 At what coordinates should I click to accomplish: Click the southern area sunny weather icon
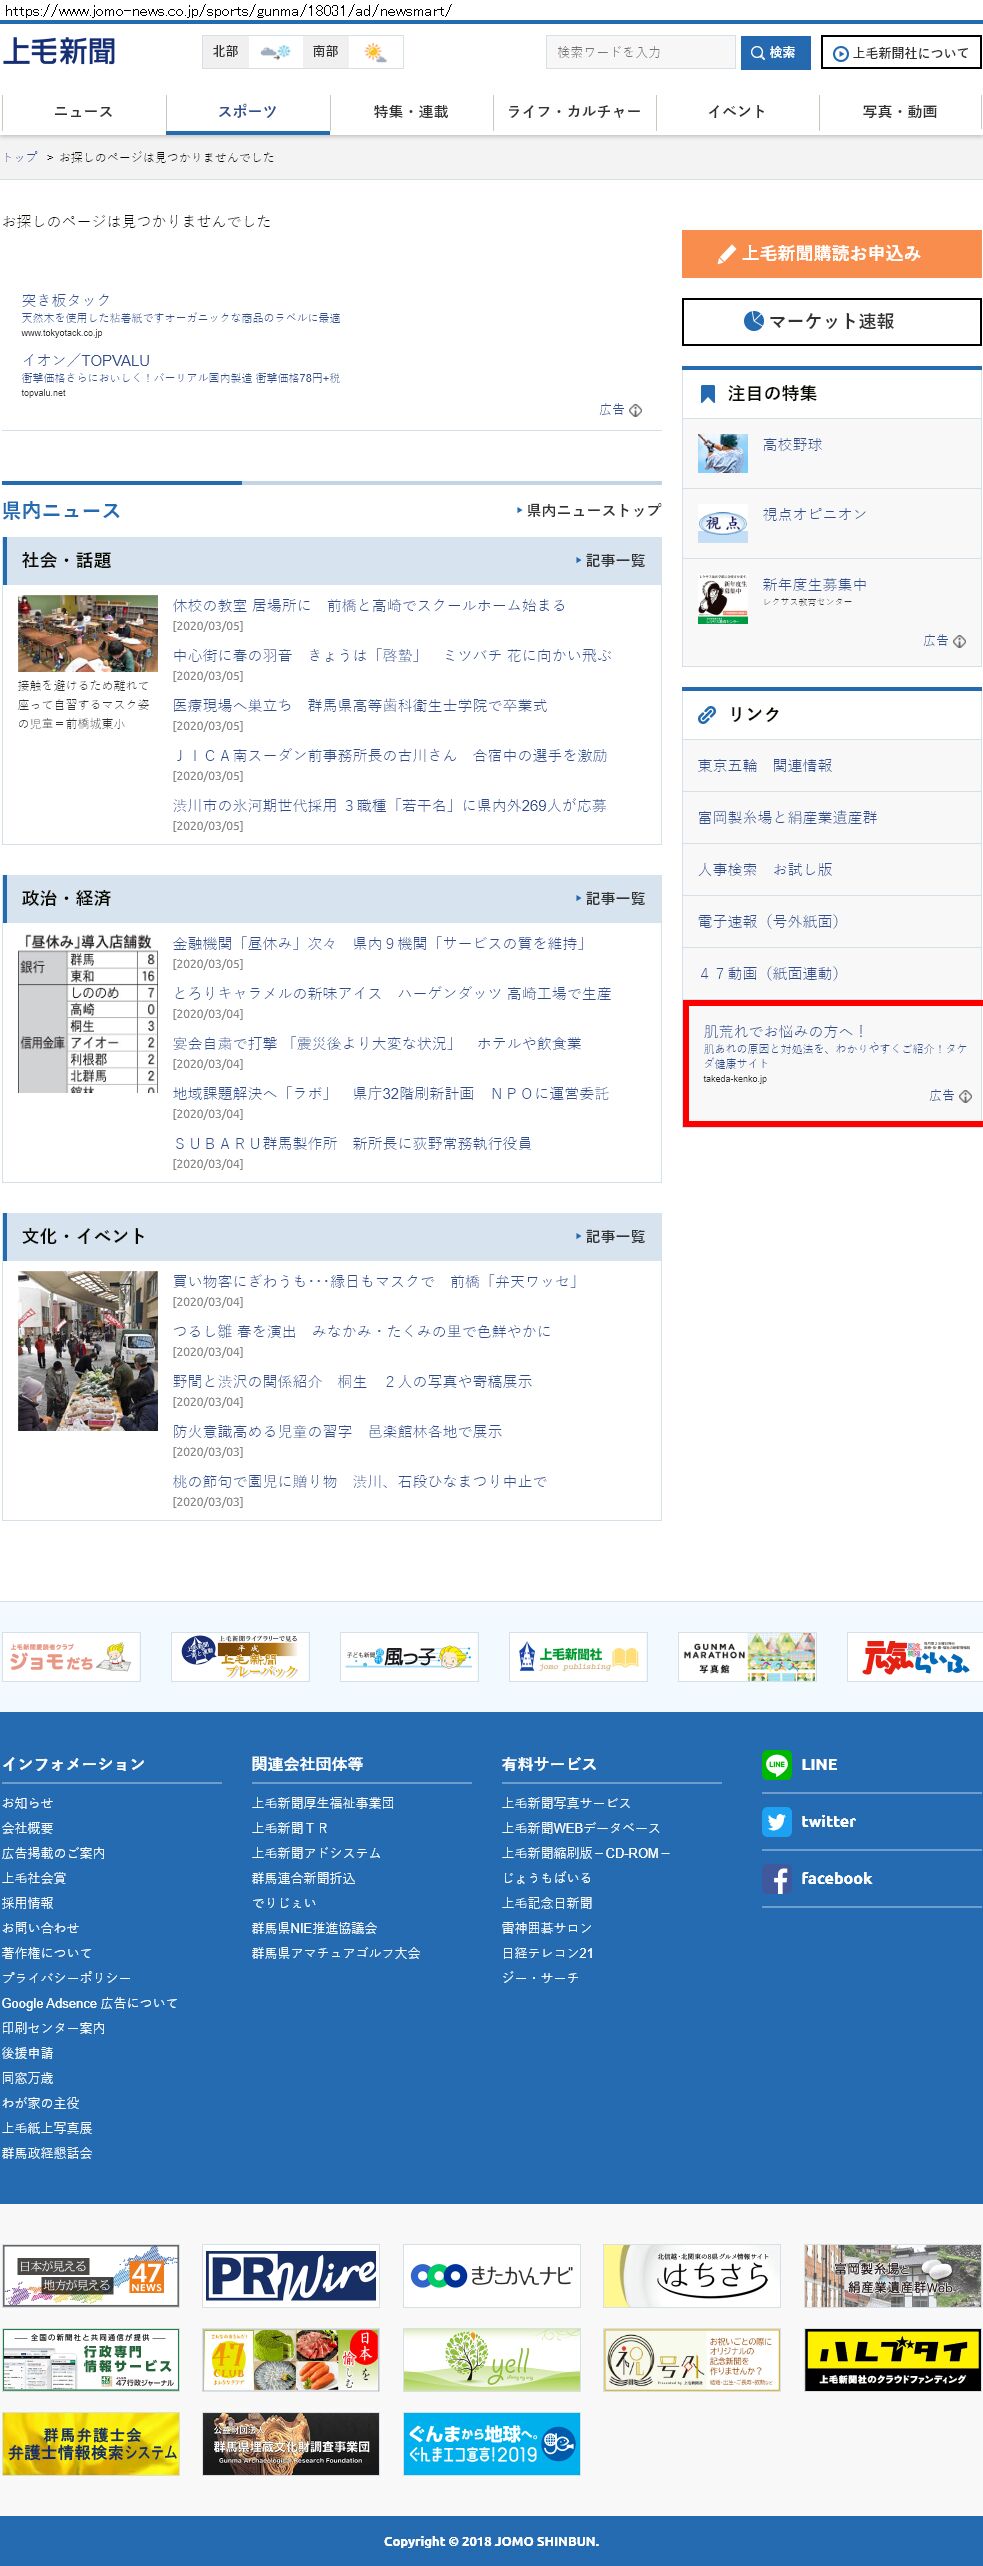pyautogui.click(x=375, y=52)
